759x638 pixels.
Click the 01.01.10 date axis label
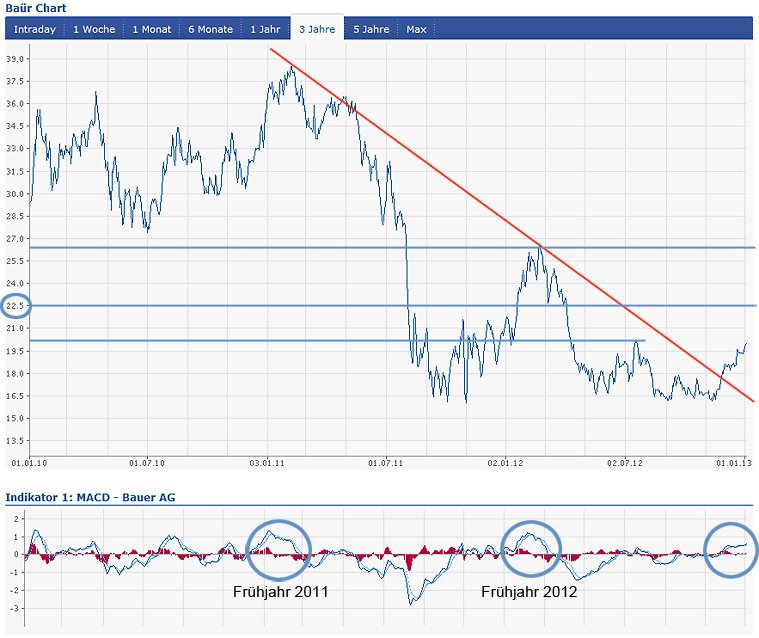coord(29,463)
